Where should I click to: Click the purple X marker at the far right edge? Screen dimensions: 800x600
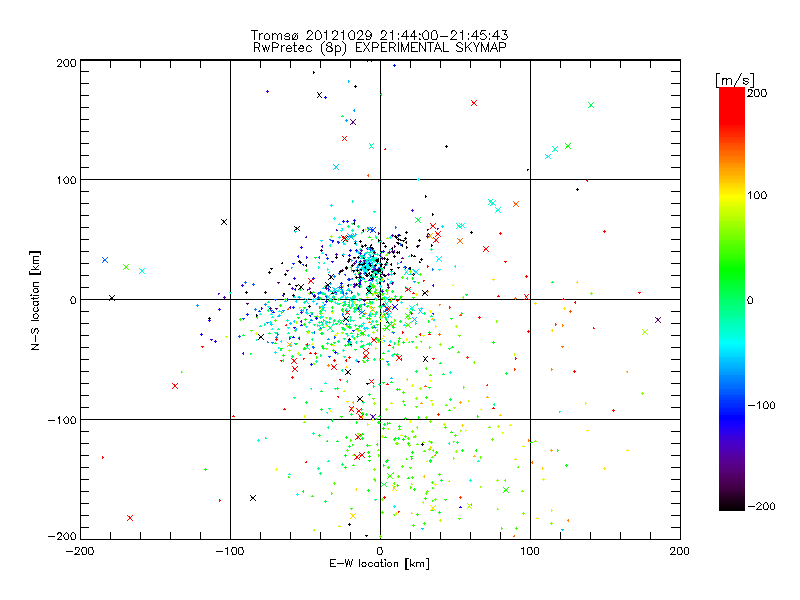(x=658, y=320)
